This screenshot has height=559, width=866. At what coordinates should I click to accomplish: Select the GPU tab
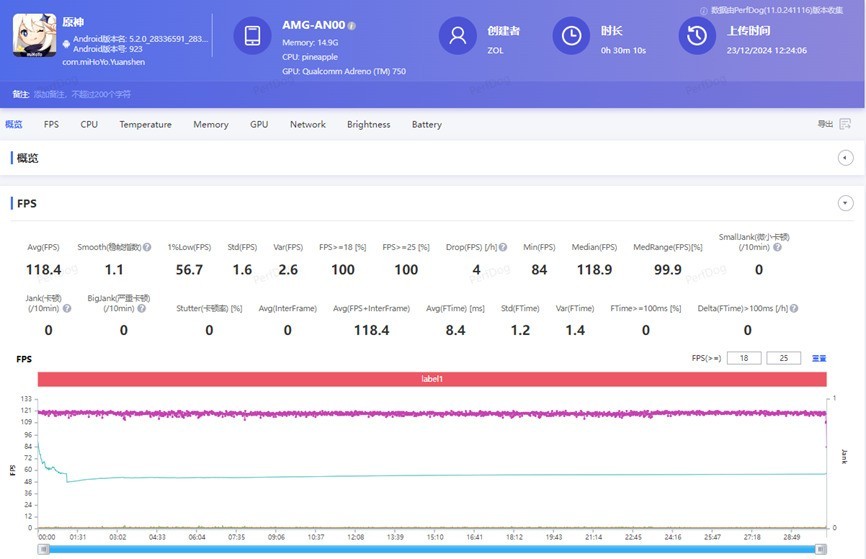click(x=259, y=125)
